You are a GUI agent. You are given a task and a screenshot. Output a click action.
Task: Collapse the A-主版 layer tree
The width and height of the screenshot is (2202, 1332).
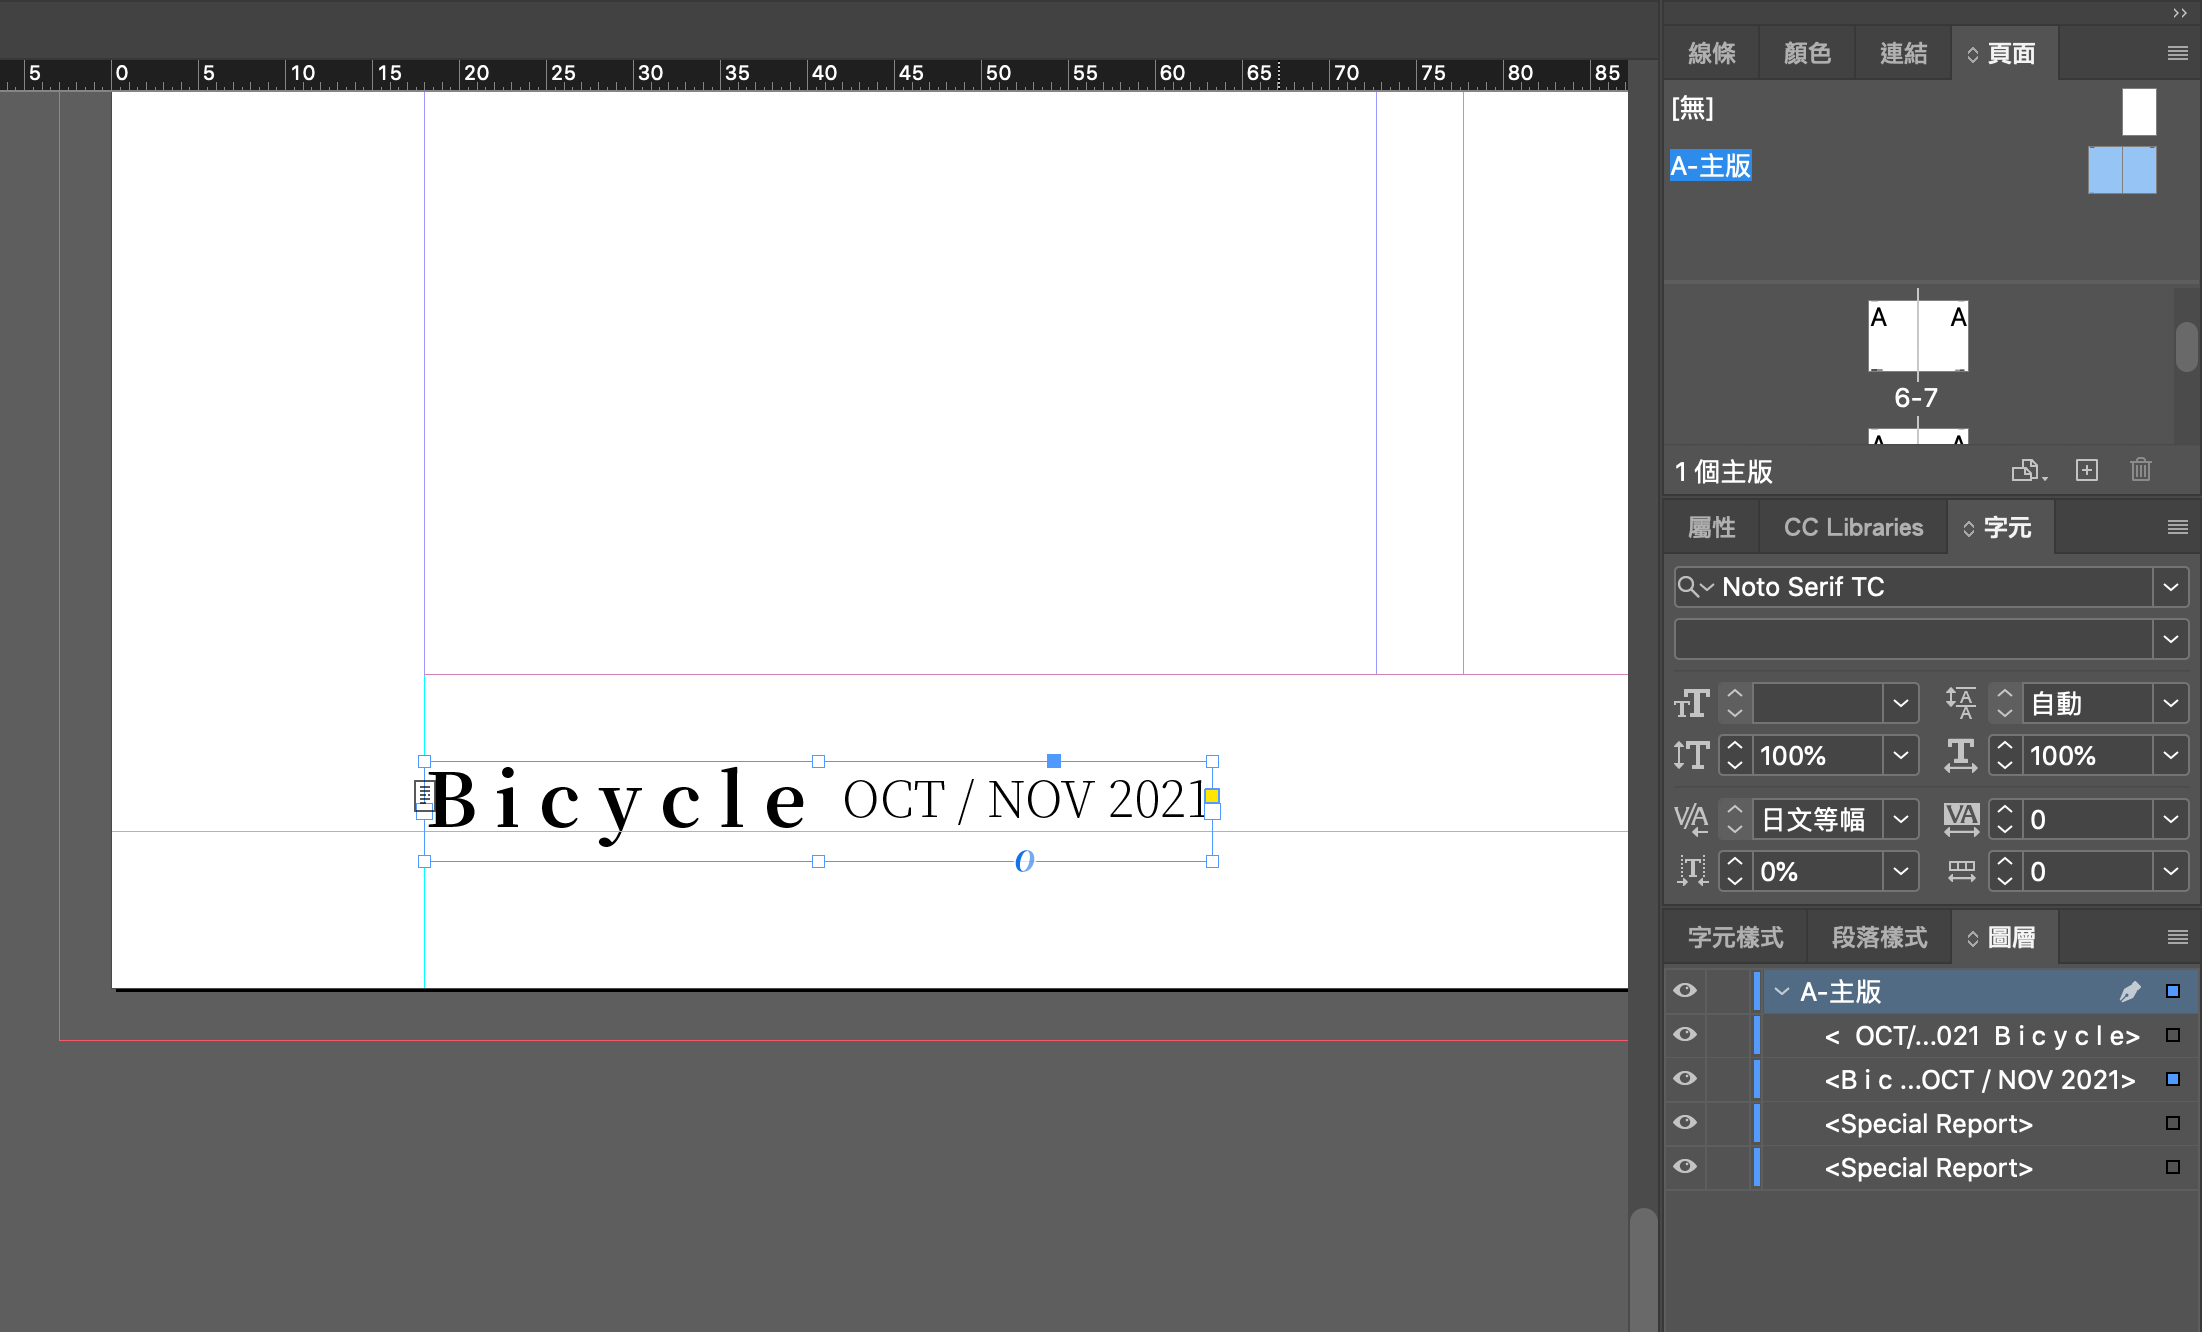pos(1781,991)
